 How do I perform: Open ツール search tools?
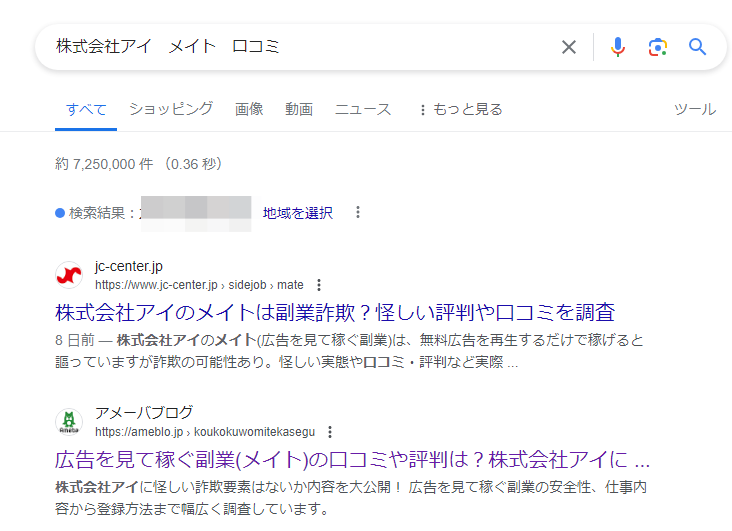[695, 109]
